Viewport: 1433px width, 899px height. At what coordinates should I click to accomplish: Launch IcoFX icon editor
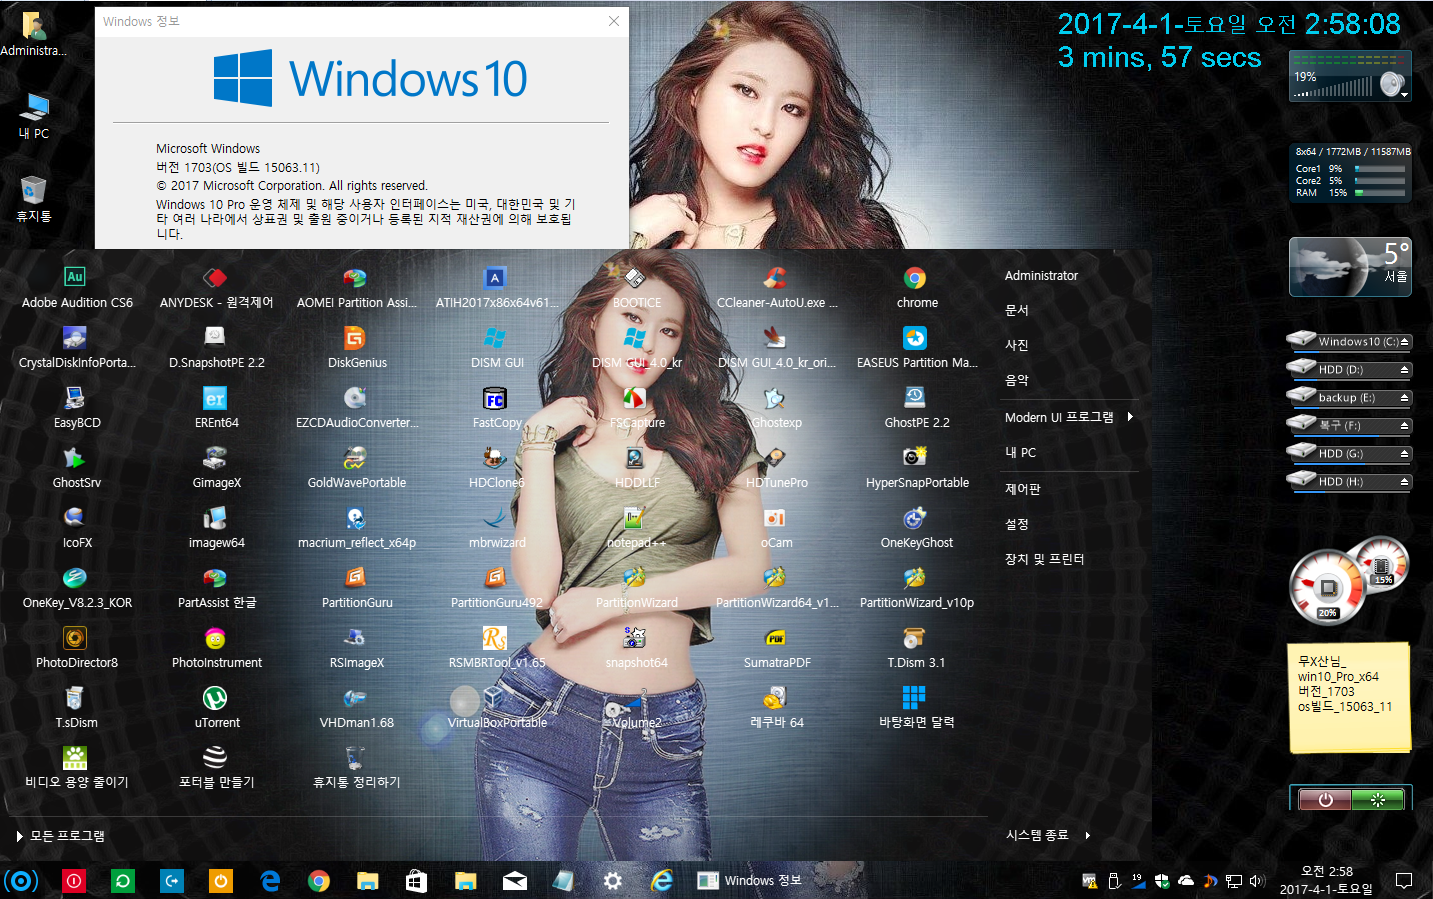pyautogui.click(x=76, y=528)
